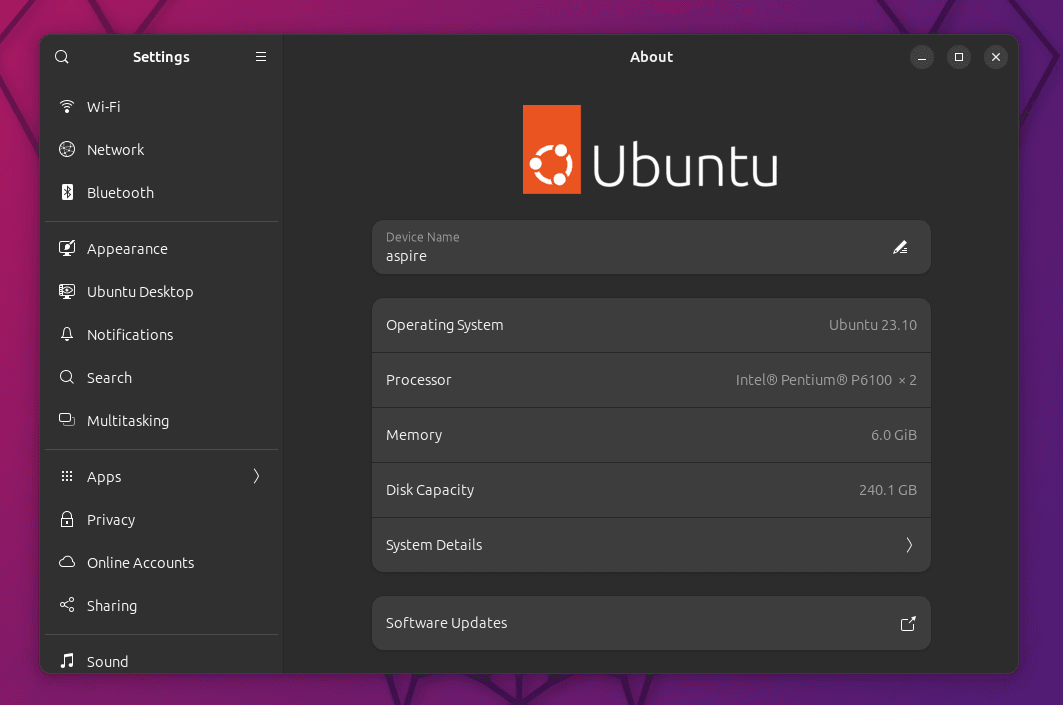Open System Details via its chevron
Screen dimensions: 1063x705
[909, 545]
